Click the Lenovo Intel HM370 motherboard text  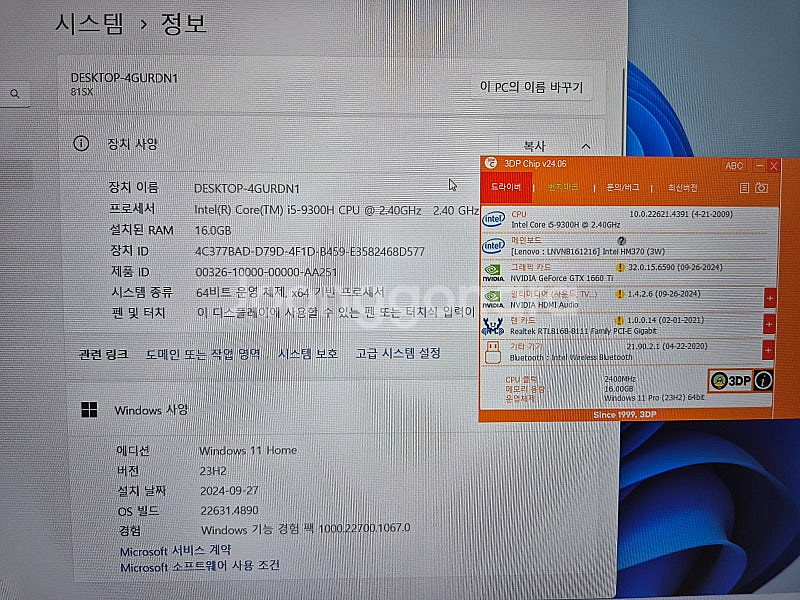click(588, 252)
